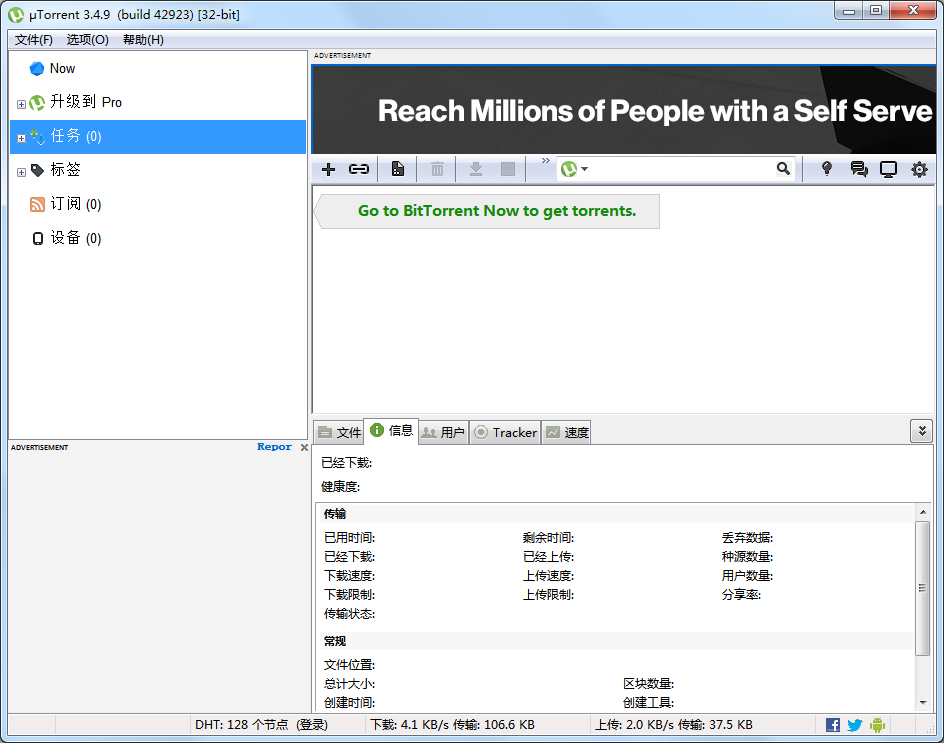Image resolution: width=944 pixels, height=743 pixels.
Task: Click the search magnifier icon
Action: tap(784, 169)
